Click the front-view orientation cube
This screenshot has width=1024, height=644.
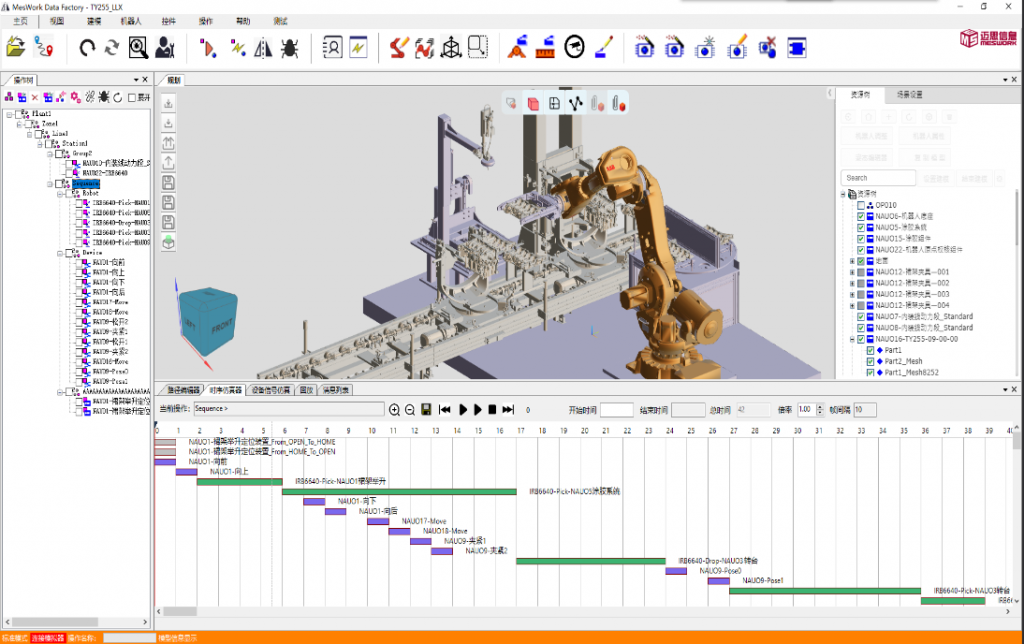(x=208, y=322)
